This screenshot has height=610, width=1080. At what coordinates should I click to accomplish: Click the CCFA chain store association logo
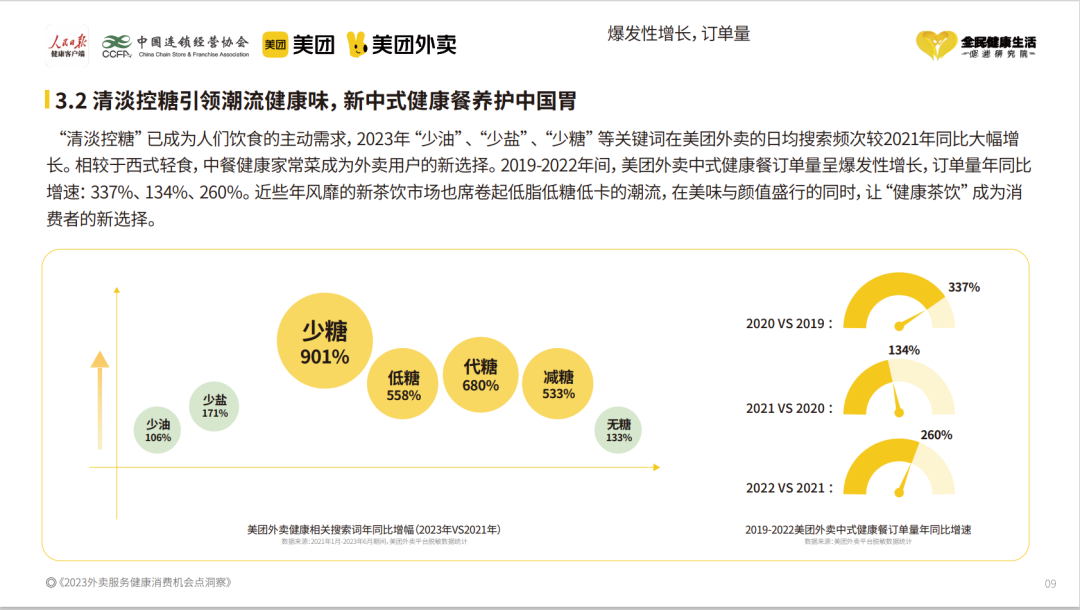tap(117, 45)
